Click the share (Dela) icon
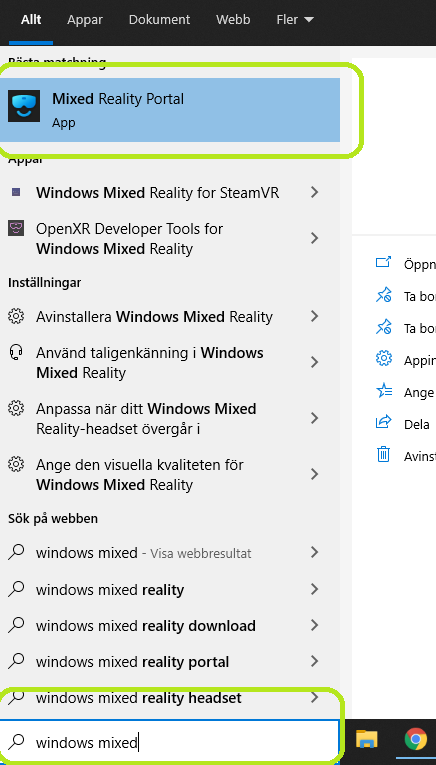Image resolution: width=436 pixels, height=765 pixels. pos(384,421)
